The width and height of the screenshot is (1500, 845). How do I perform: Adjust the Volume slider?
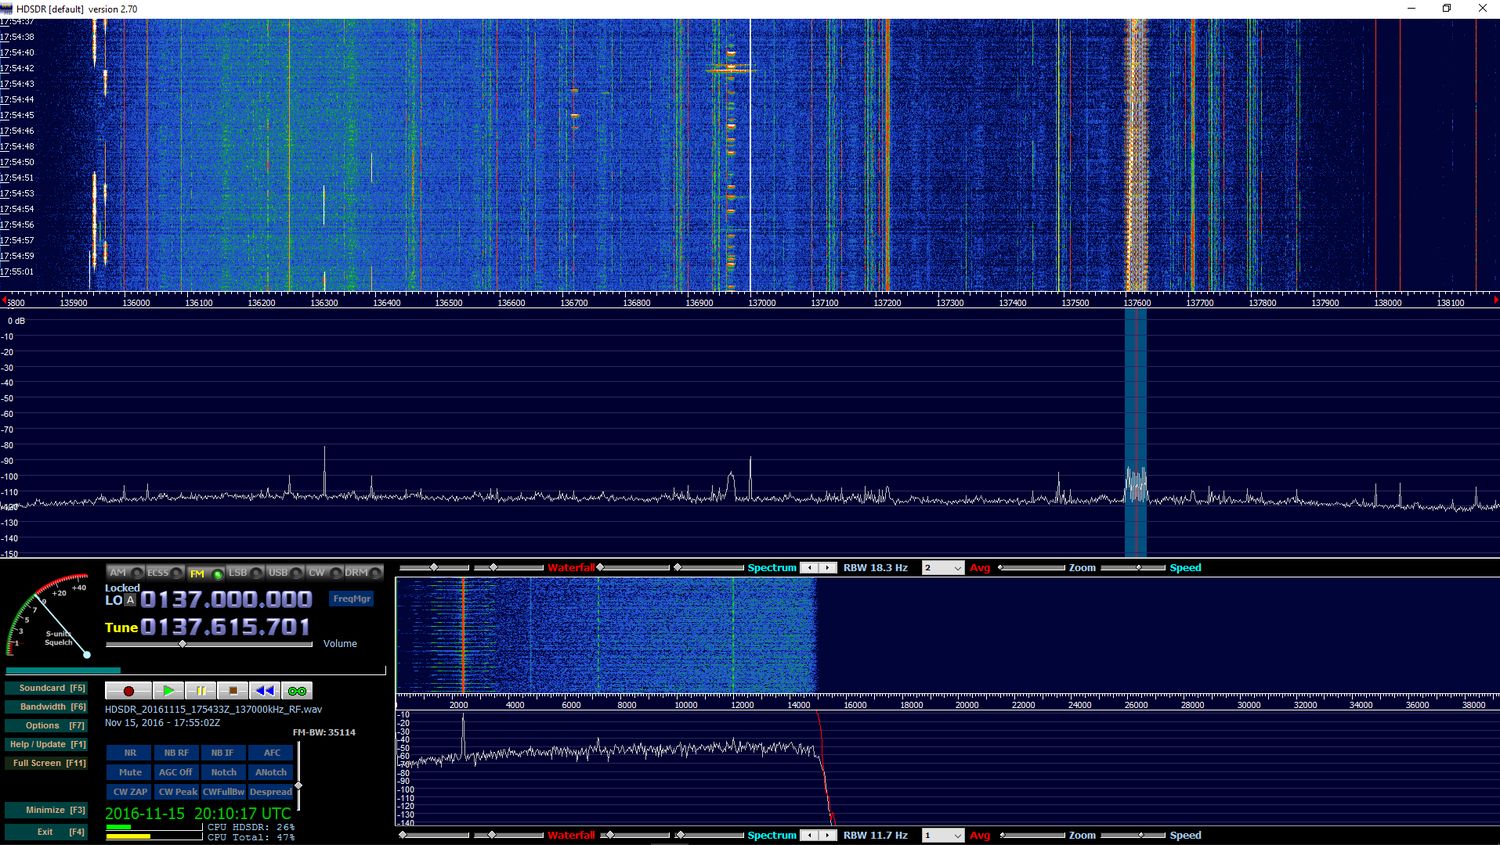pos(183,644)
